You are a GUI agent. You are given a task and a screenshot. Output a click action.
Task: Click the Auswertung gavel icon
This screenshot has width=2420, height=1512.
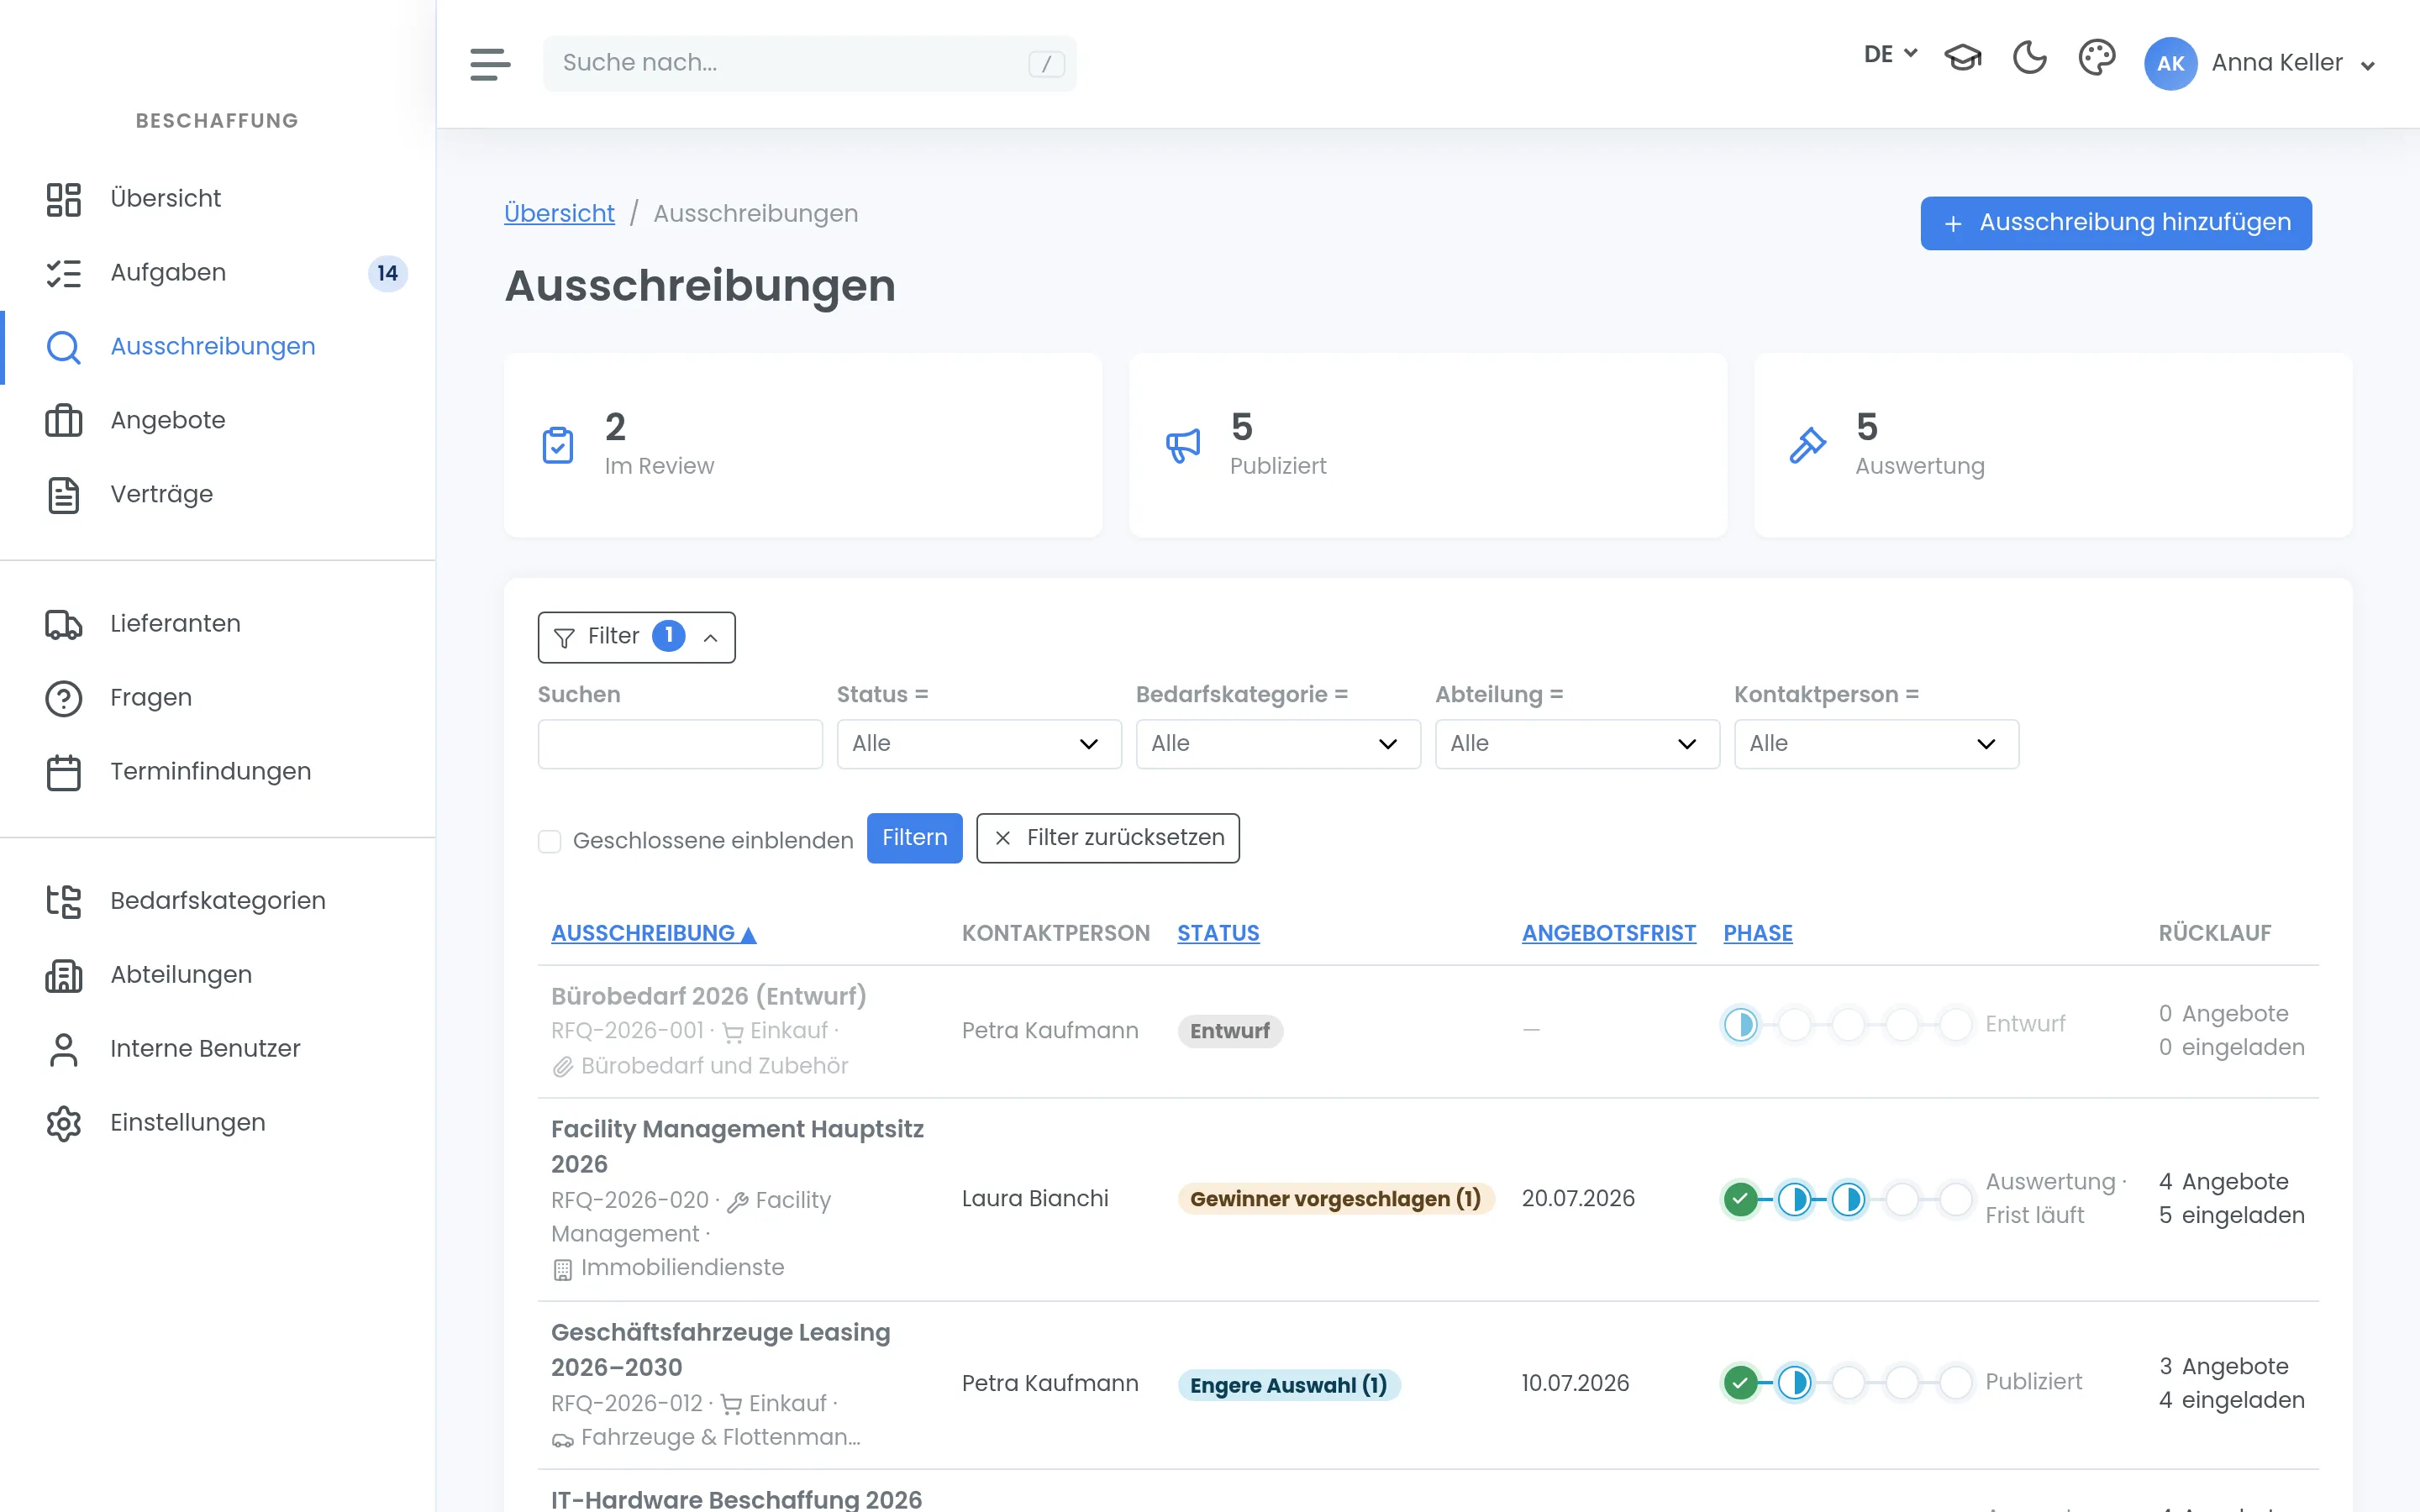[x=1808, y=445]
